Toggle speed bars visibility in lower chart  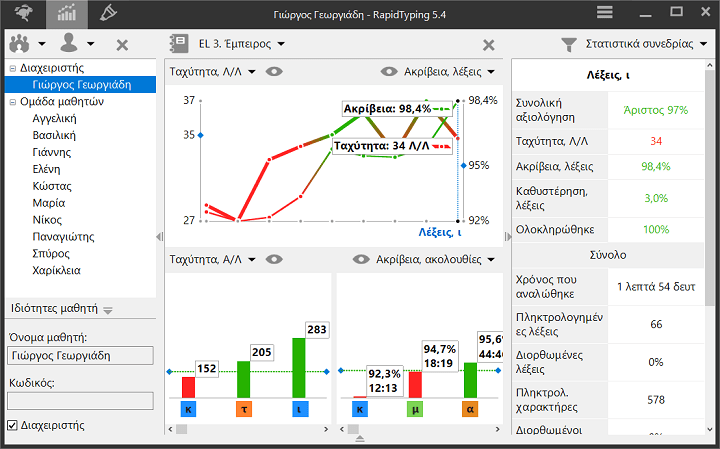(x=274, y=259)
